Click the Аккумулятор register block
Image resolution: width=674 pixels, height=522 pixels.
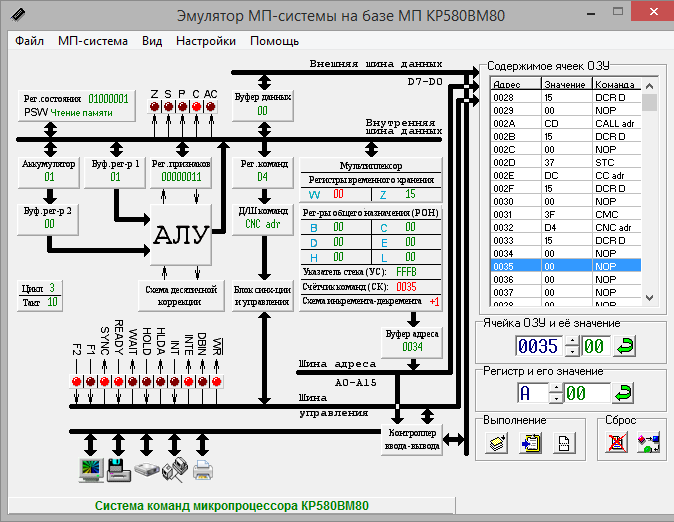(49, 171)
